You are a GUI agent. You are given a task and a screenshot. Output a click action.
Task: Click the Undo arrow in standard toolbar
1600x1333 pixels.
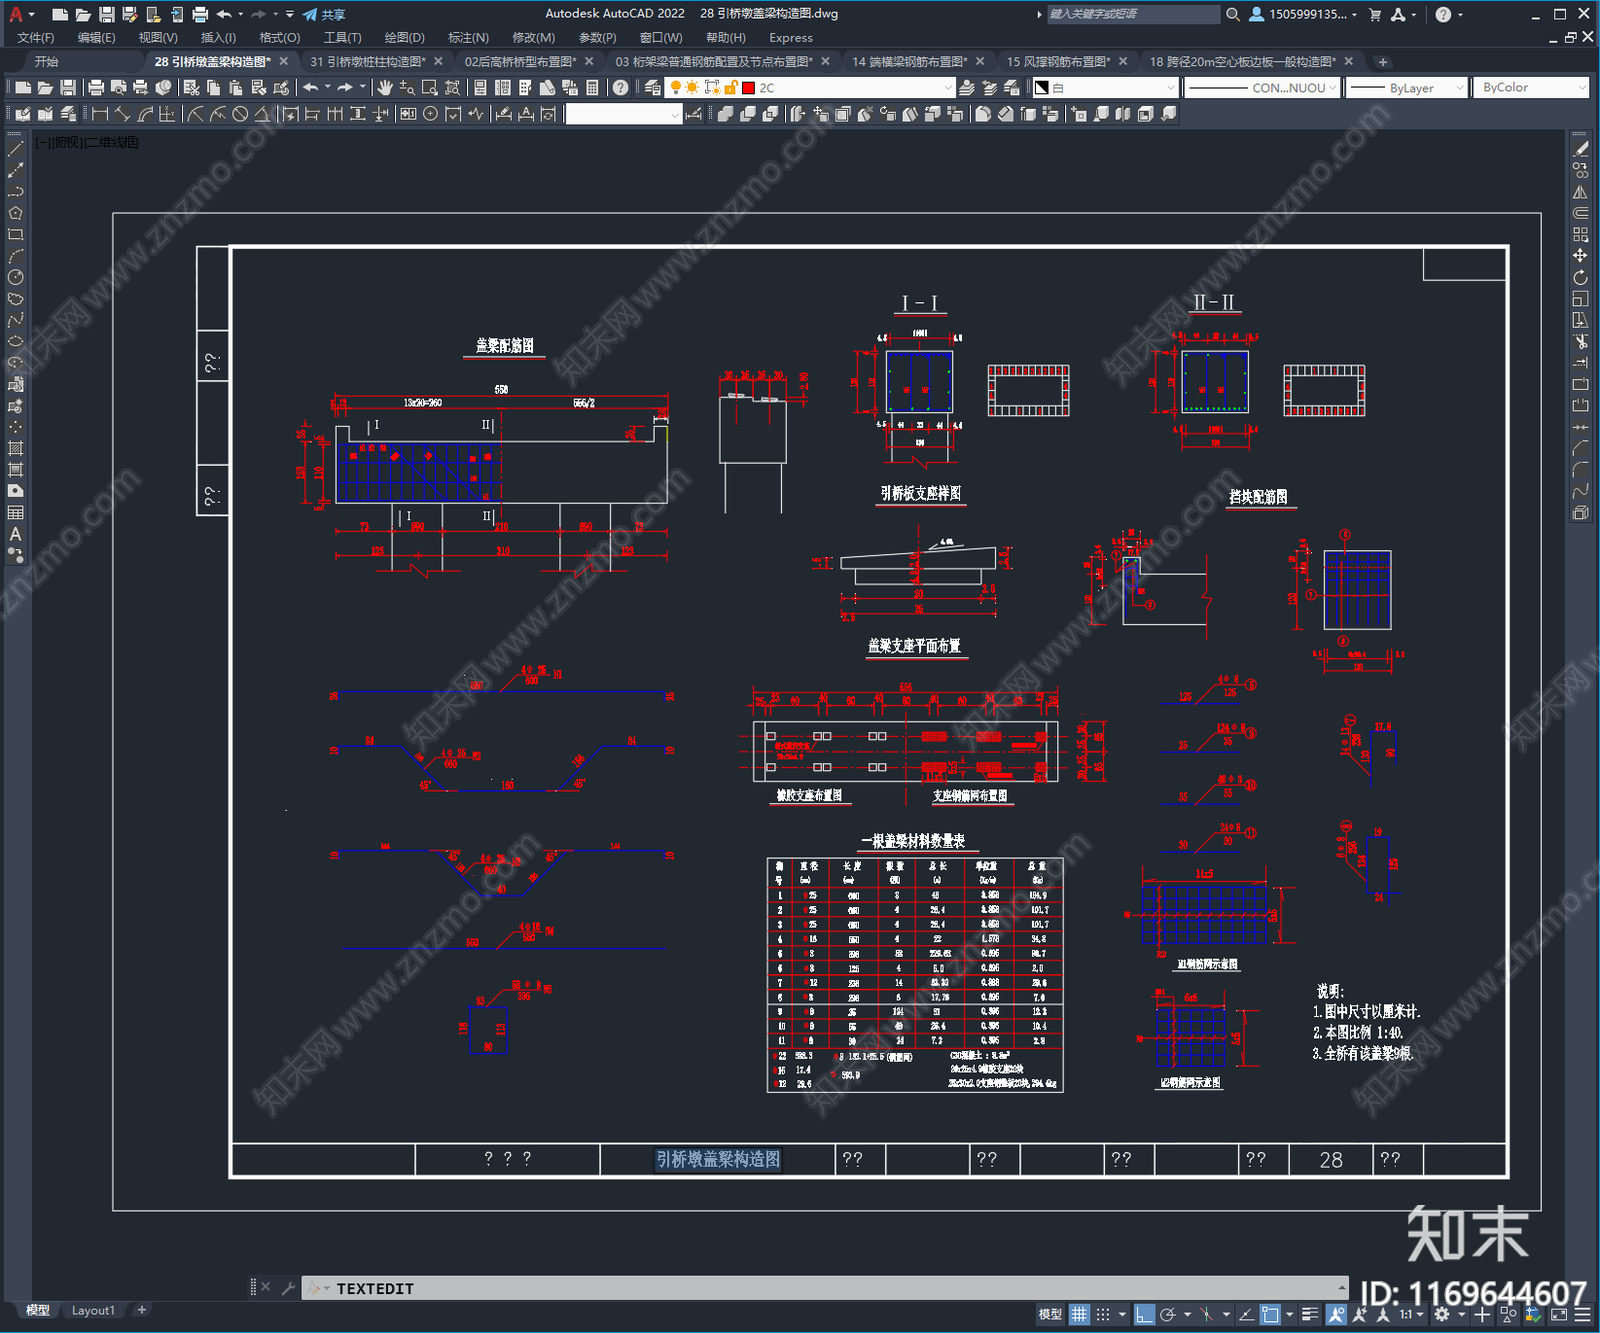(x=311, y=88)
